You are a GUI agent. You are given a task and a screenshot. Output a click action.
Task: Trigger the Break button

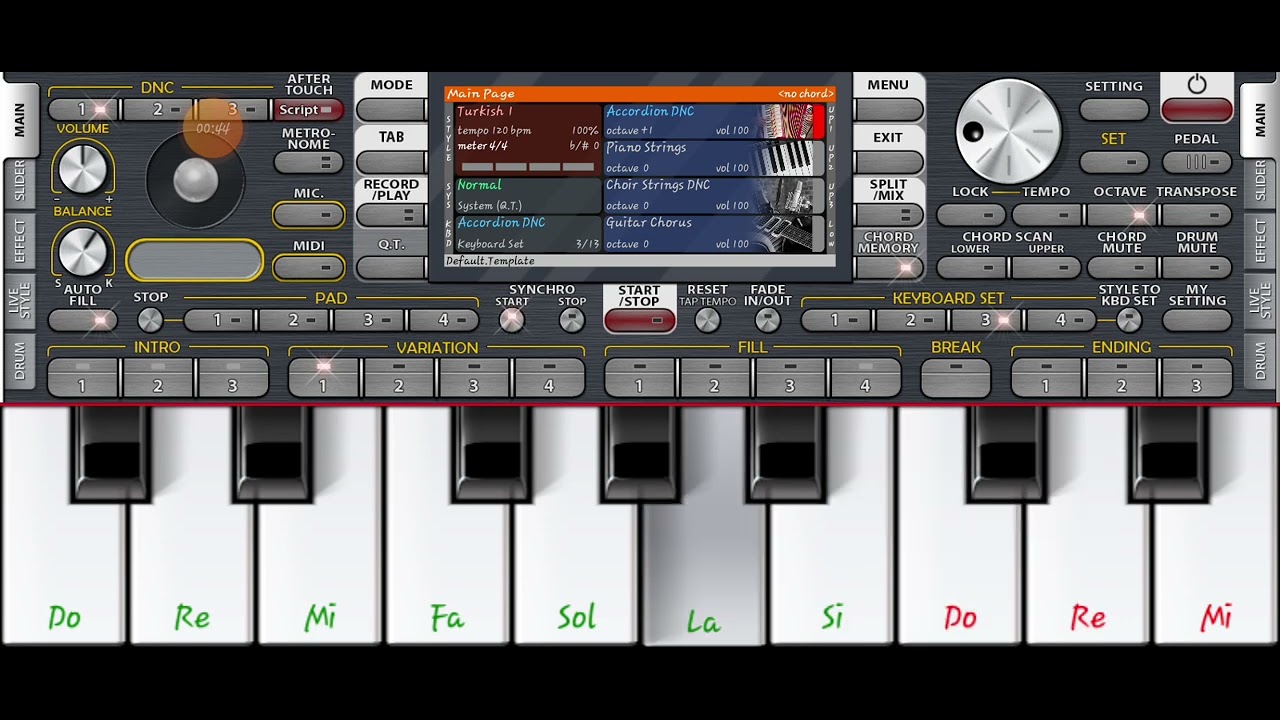tap(956, 378)
